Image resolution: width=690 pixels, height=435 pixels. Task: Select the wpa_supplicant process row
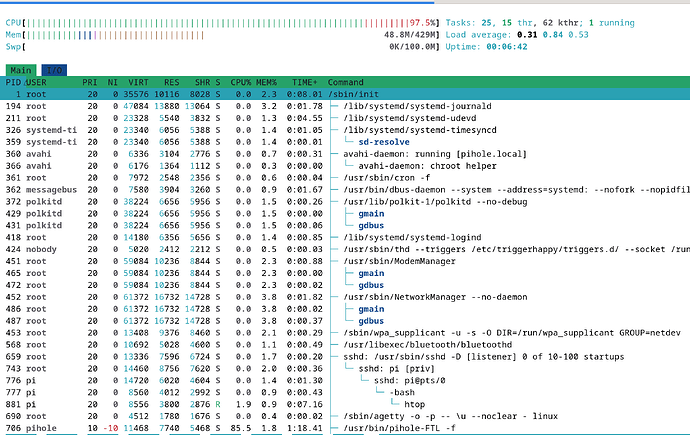(345, 333)
